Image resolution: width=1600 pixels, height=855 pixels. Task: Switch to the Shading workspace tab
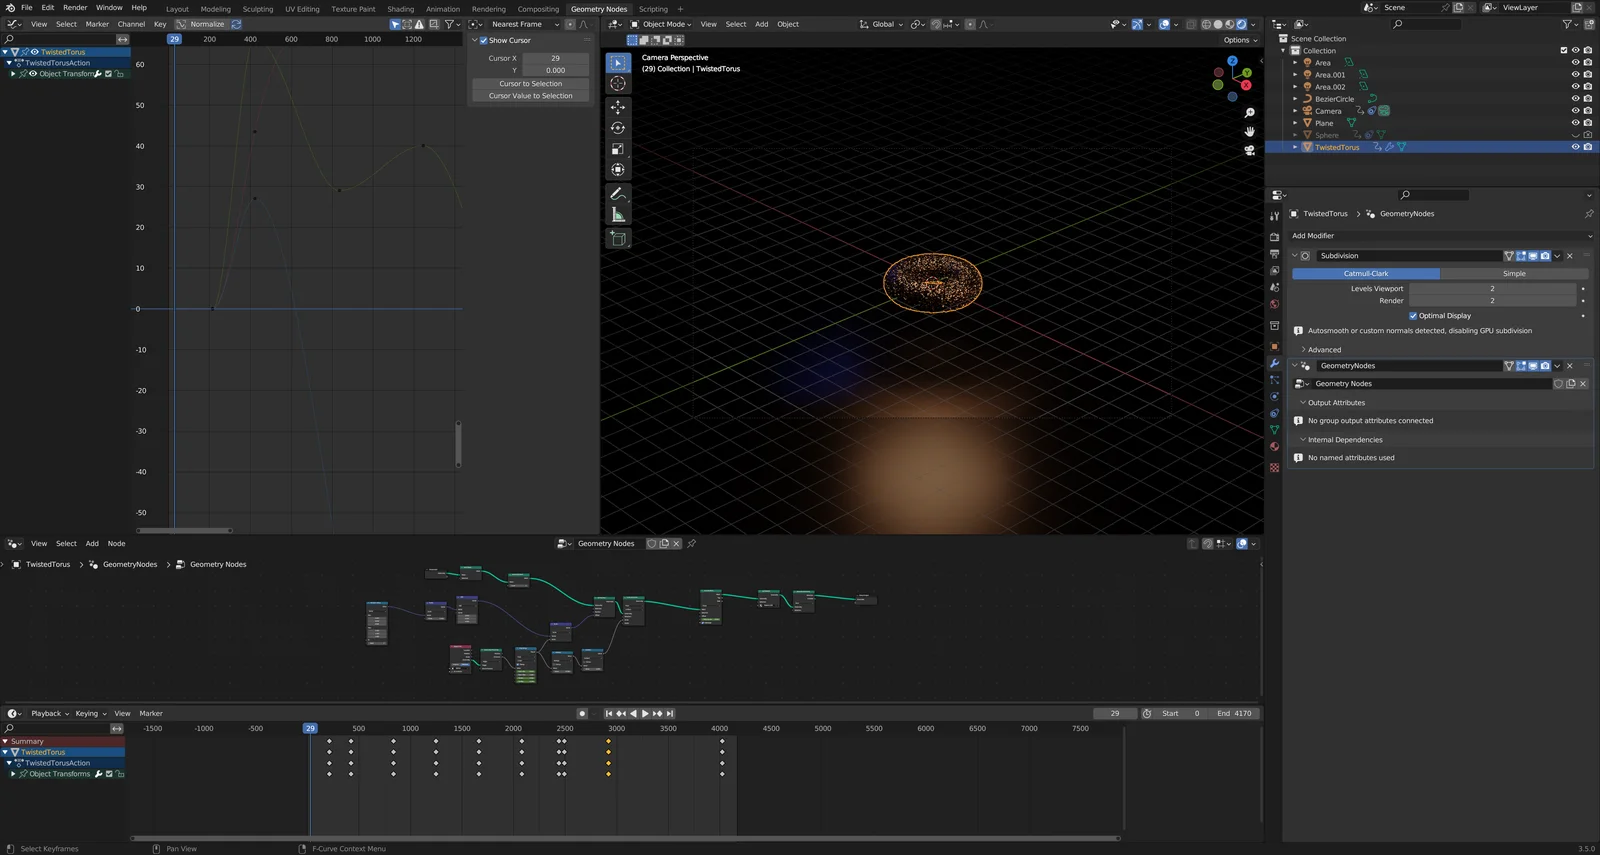[400, 9]
